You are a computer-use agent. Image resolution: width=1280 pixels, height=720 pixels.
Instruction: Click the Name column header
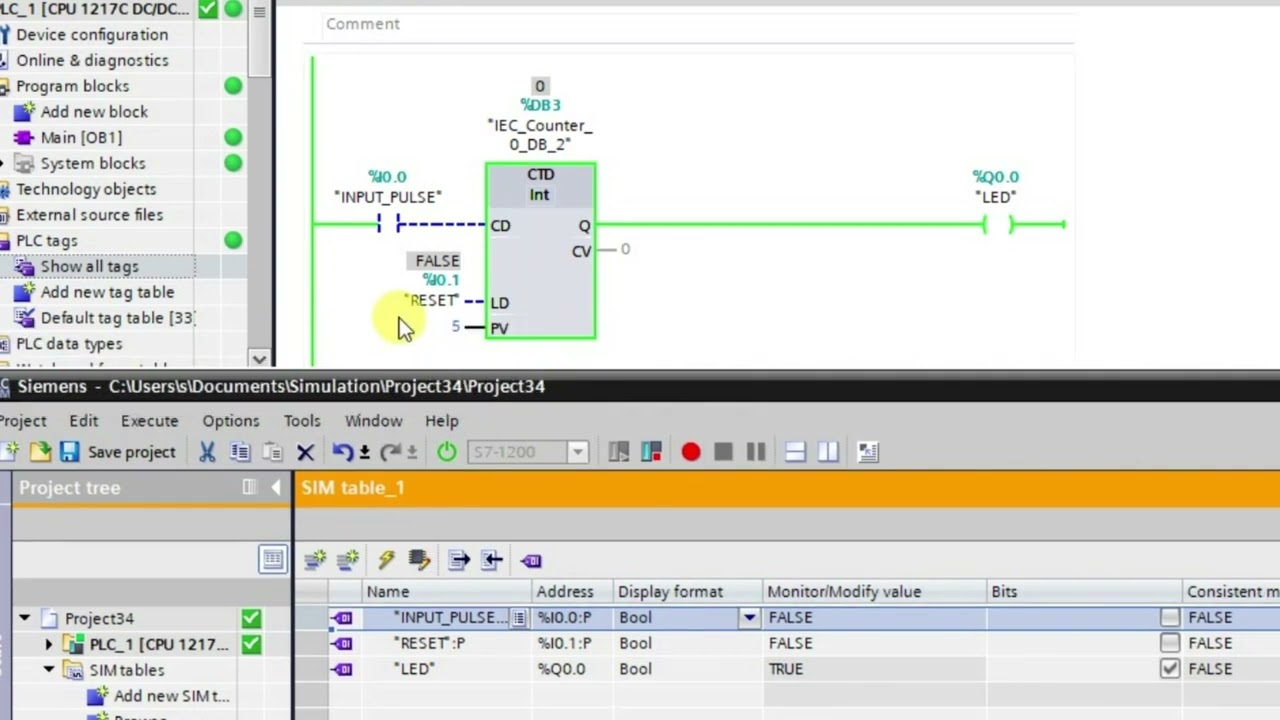coord(446,592)
